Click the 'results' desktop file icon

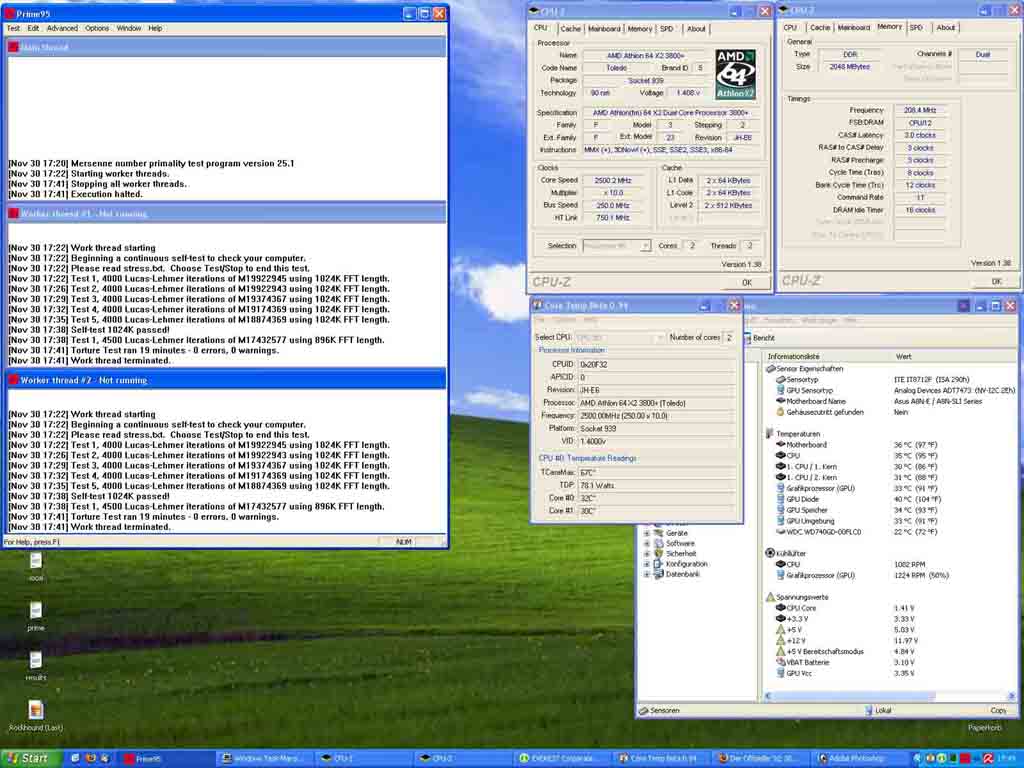pyautogui.click(x=36, y=660)
